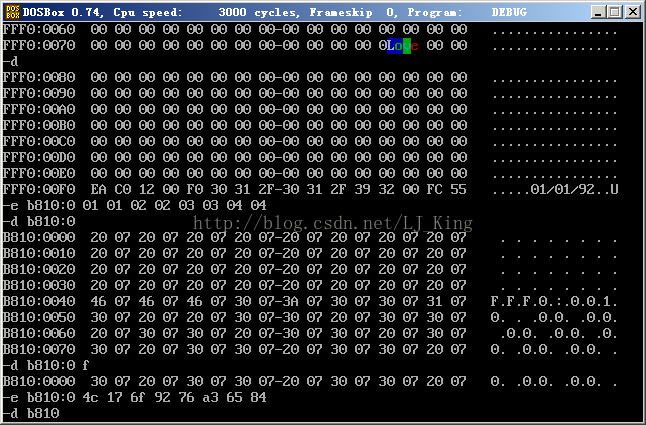Click ASCII text 'F.F.F.0.:.0.0.1.'
Viewport: 646px width, 425px height.
[x=554, y=301]
